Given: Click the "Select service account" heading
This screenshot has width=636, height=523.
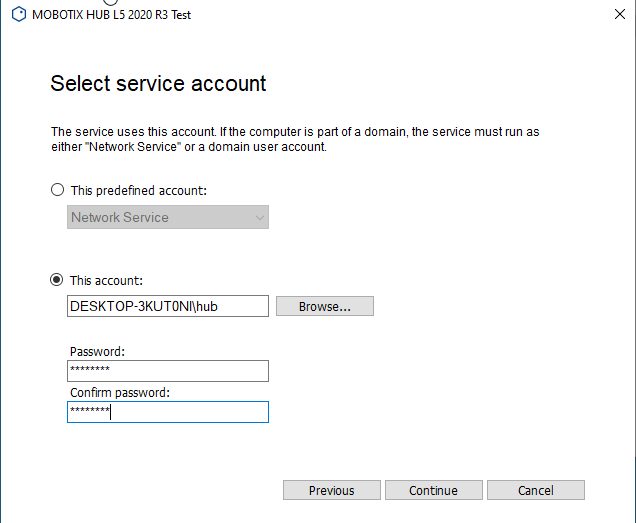Looking at the screenshot, I should (x=158, y=83).
